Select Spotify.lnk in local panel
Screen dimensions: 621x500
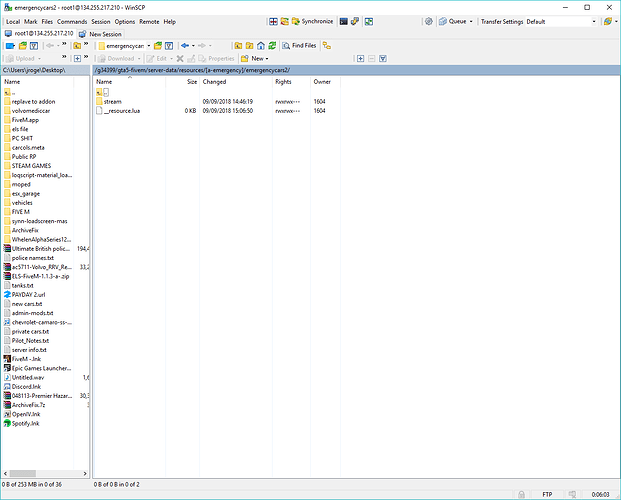point(25,424)
